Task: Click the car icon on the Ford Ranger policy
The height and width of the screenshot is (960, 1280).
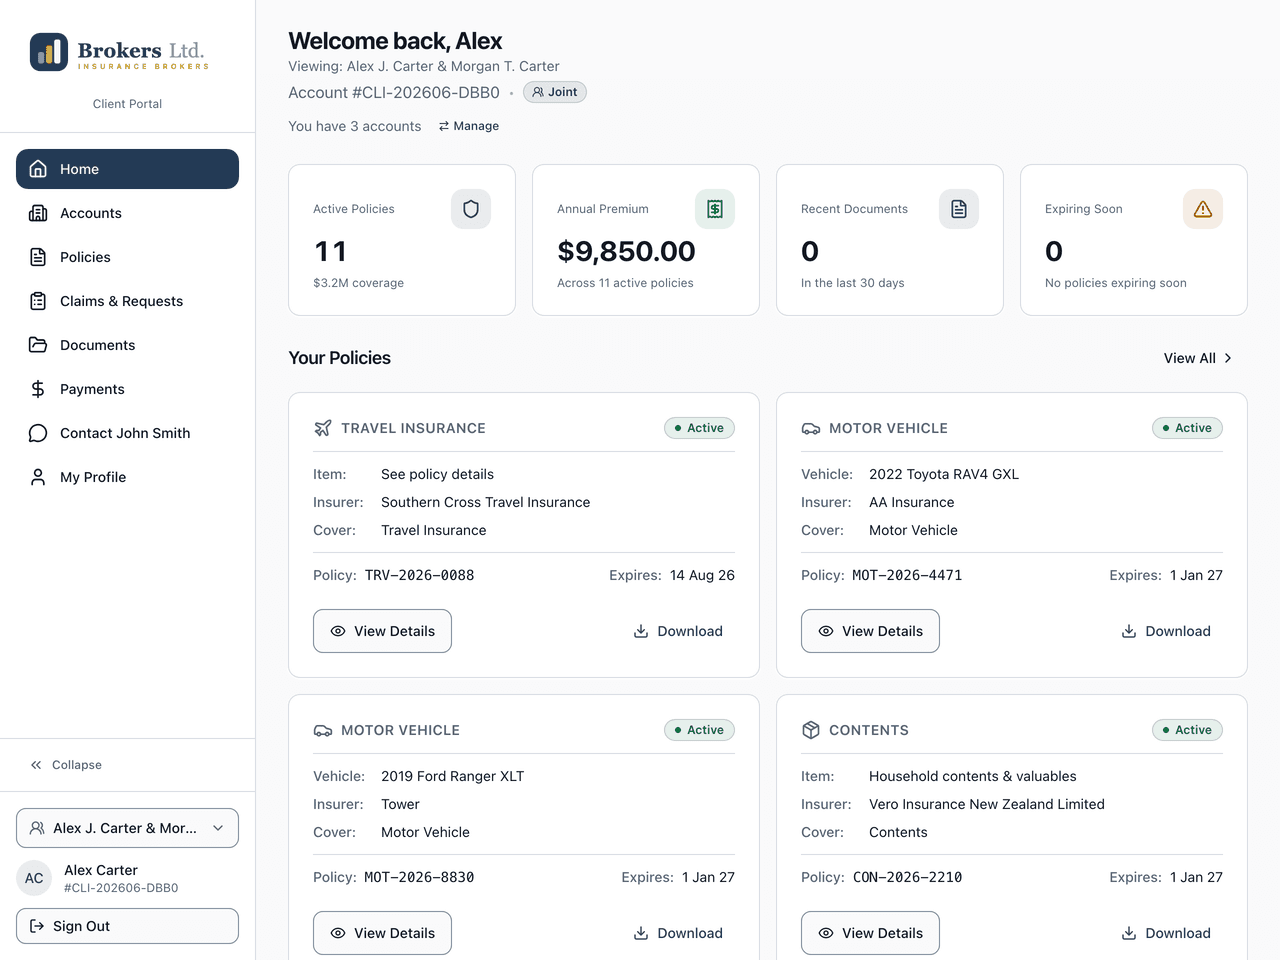Action: pyautogui.click(x=322, y=730)
